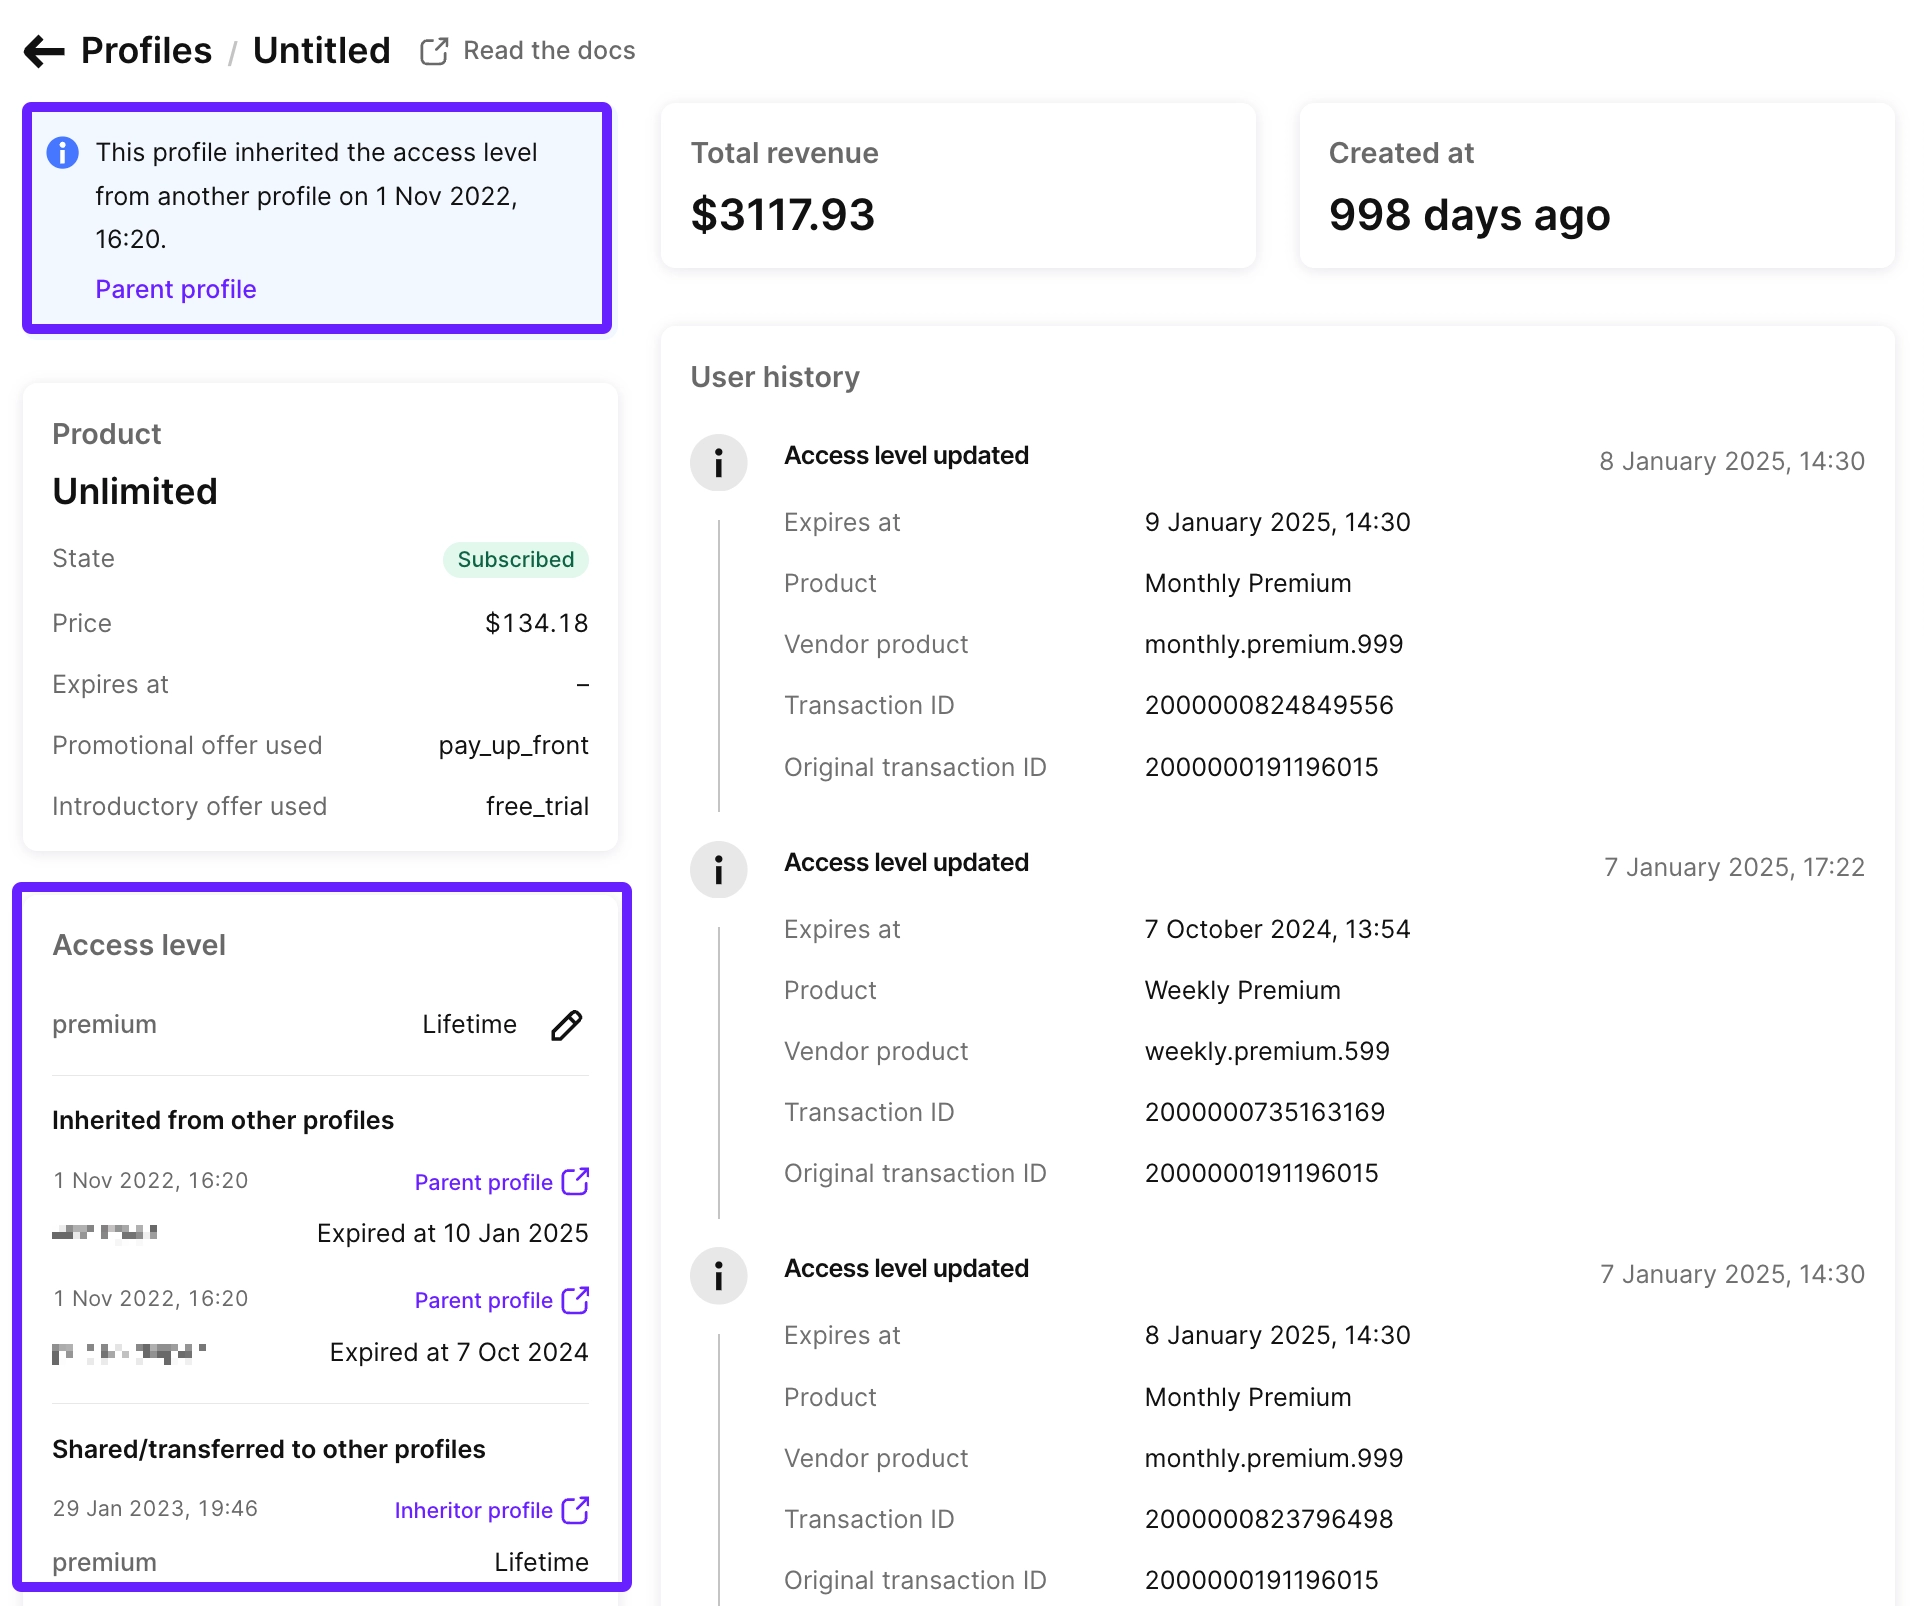Click the blue info icon in banner
The height and width of the screenshot is (1606, 1924).
coord(62,153)
